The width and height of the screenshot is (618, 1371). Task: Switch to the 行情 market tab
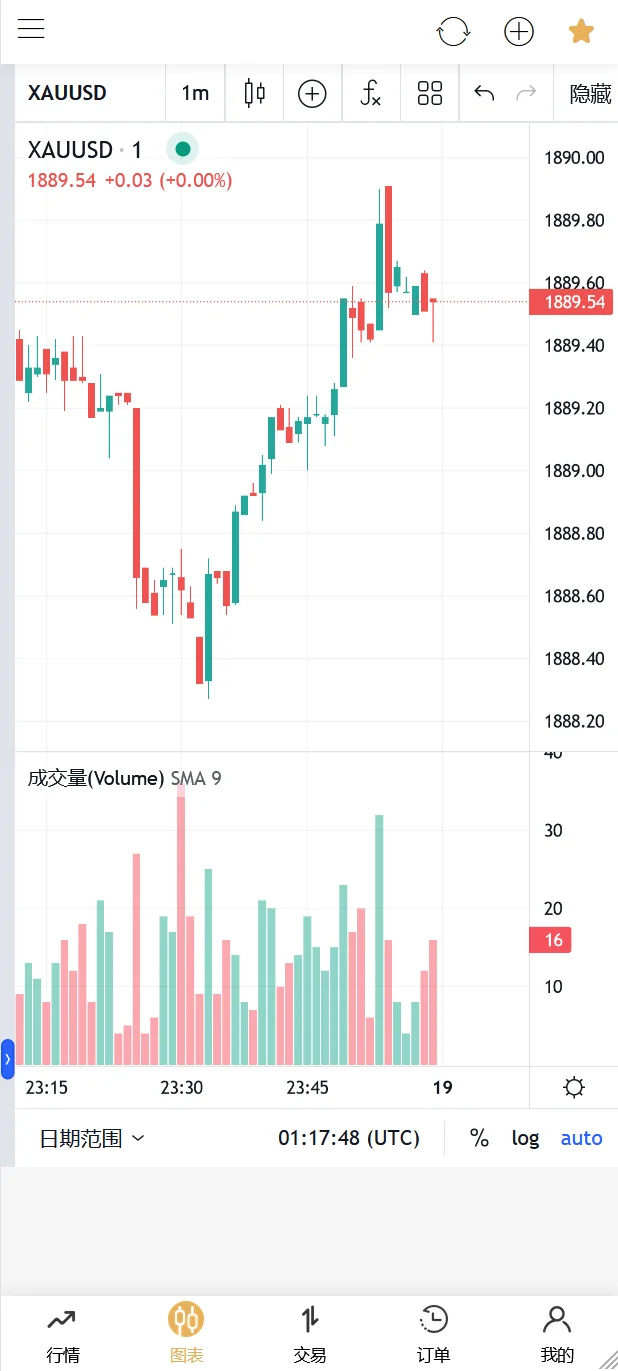point(63,1334)
